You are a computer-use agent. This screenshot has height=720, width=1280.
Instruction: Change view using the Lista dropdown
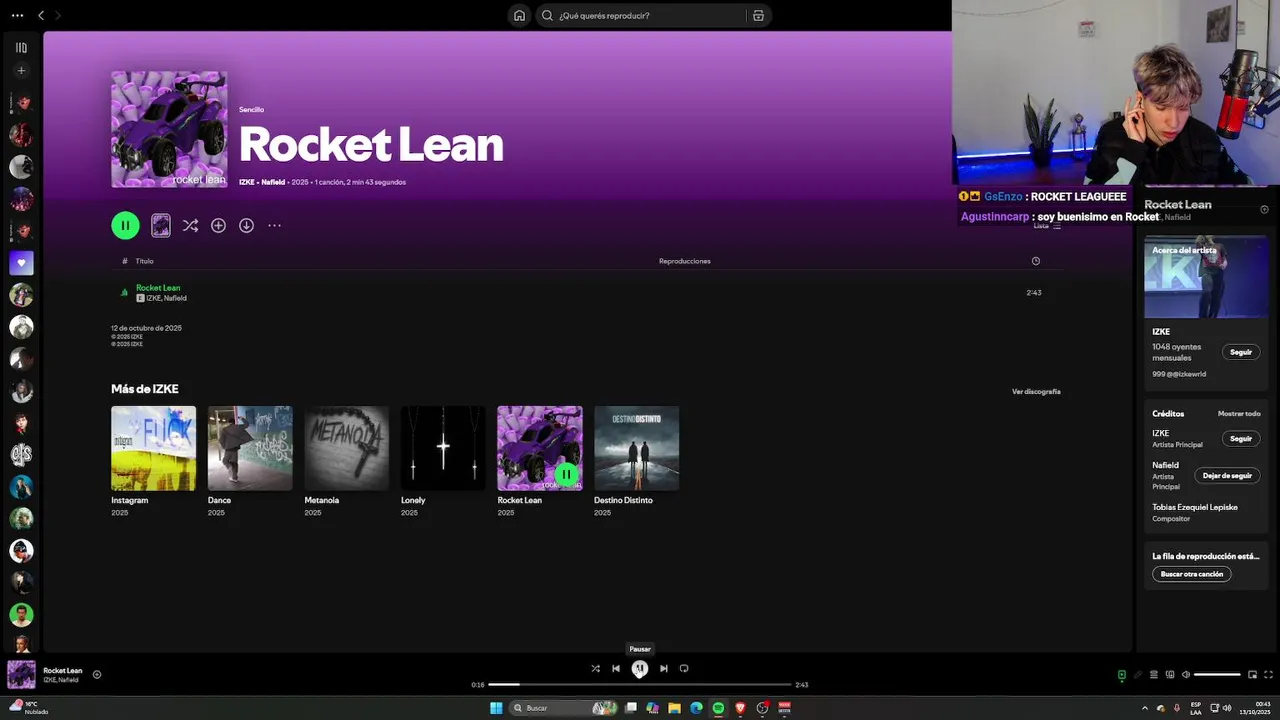pos(1047,226)
